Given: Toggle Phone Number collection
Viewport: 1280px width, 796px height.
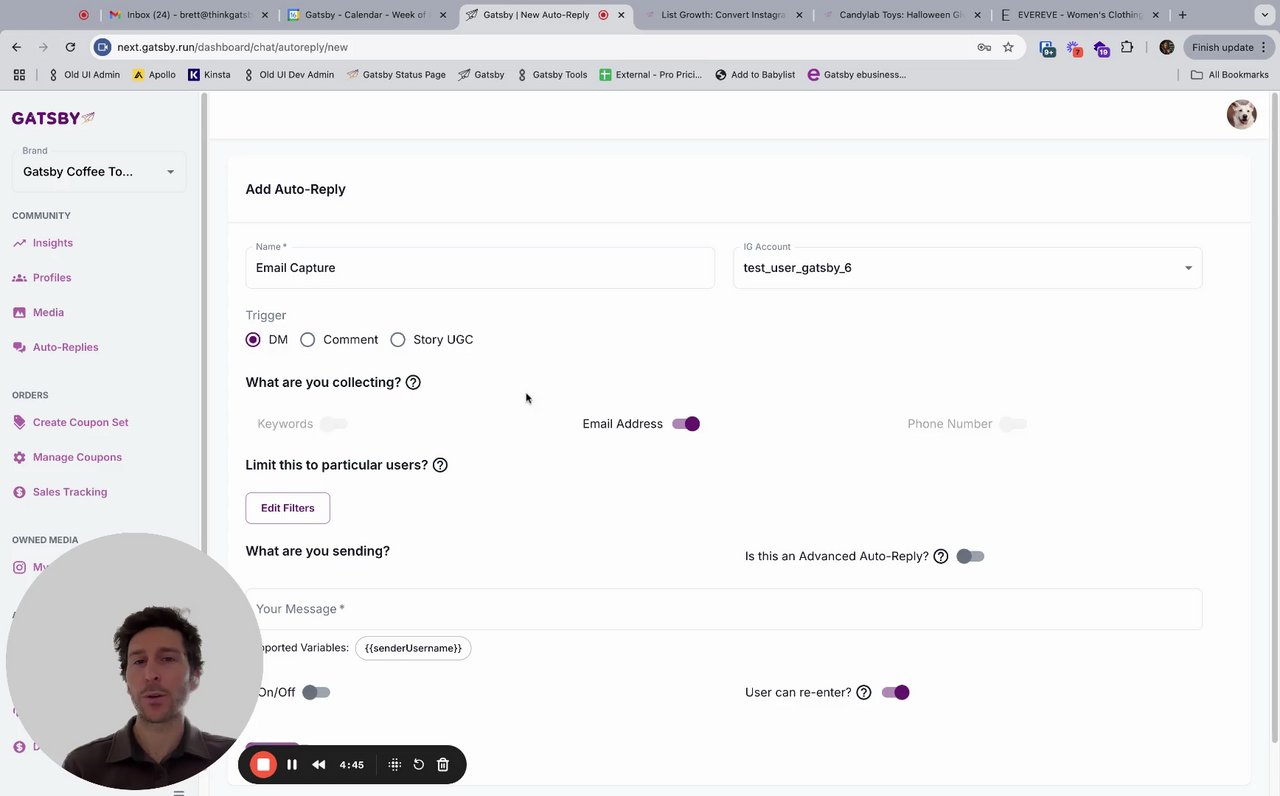Looking at the screenshot, I should click(x=1013, y=424).
